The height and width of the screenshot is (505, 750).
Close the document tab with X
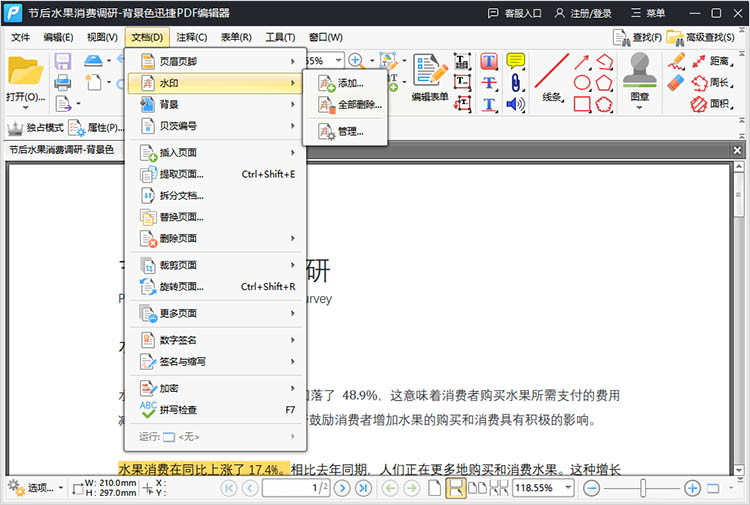pos(737,150)
